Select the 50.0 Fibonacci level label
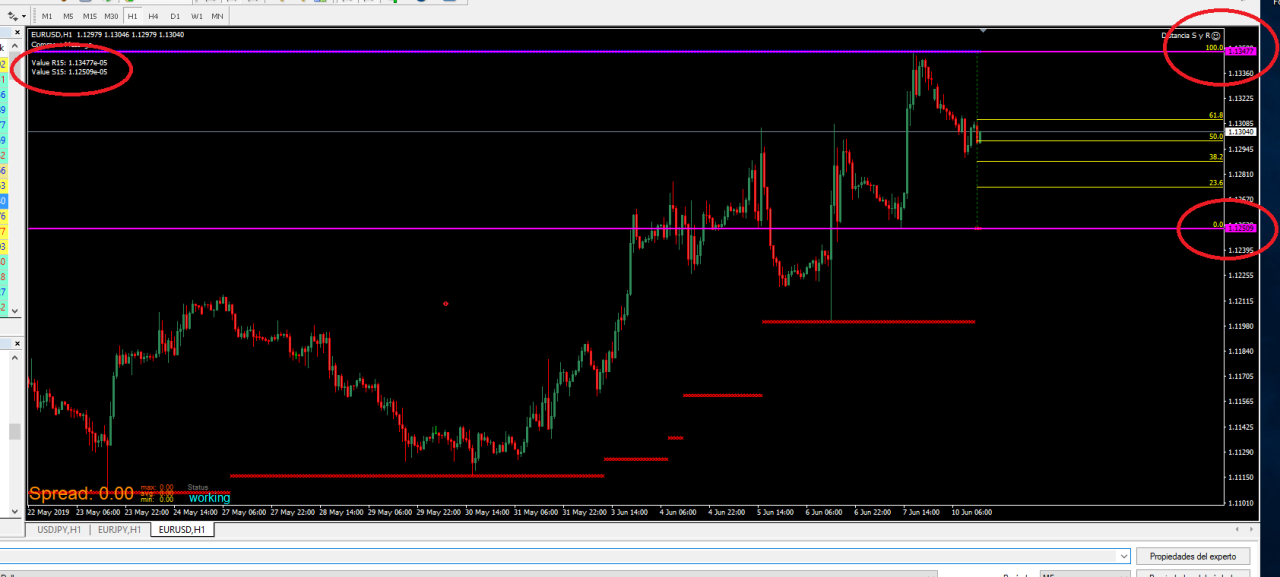This screenshot has height=577, width=1280. point(1216,136)
